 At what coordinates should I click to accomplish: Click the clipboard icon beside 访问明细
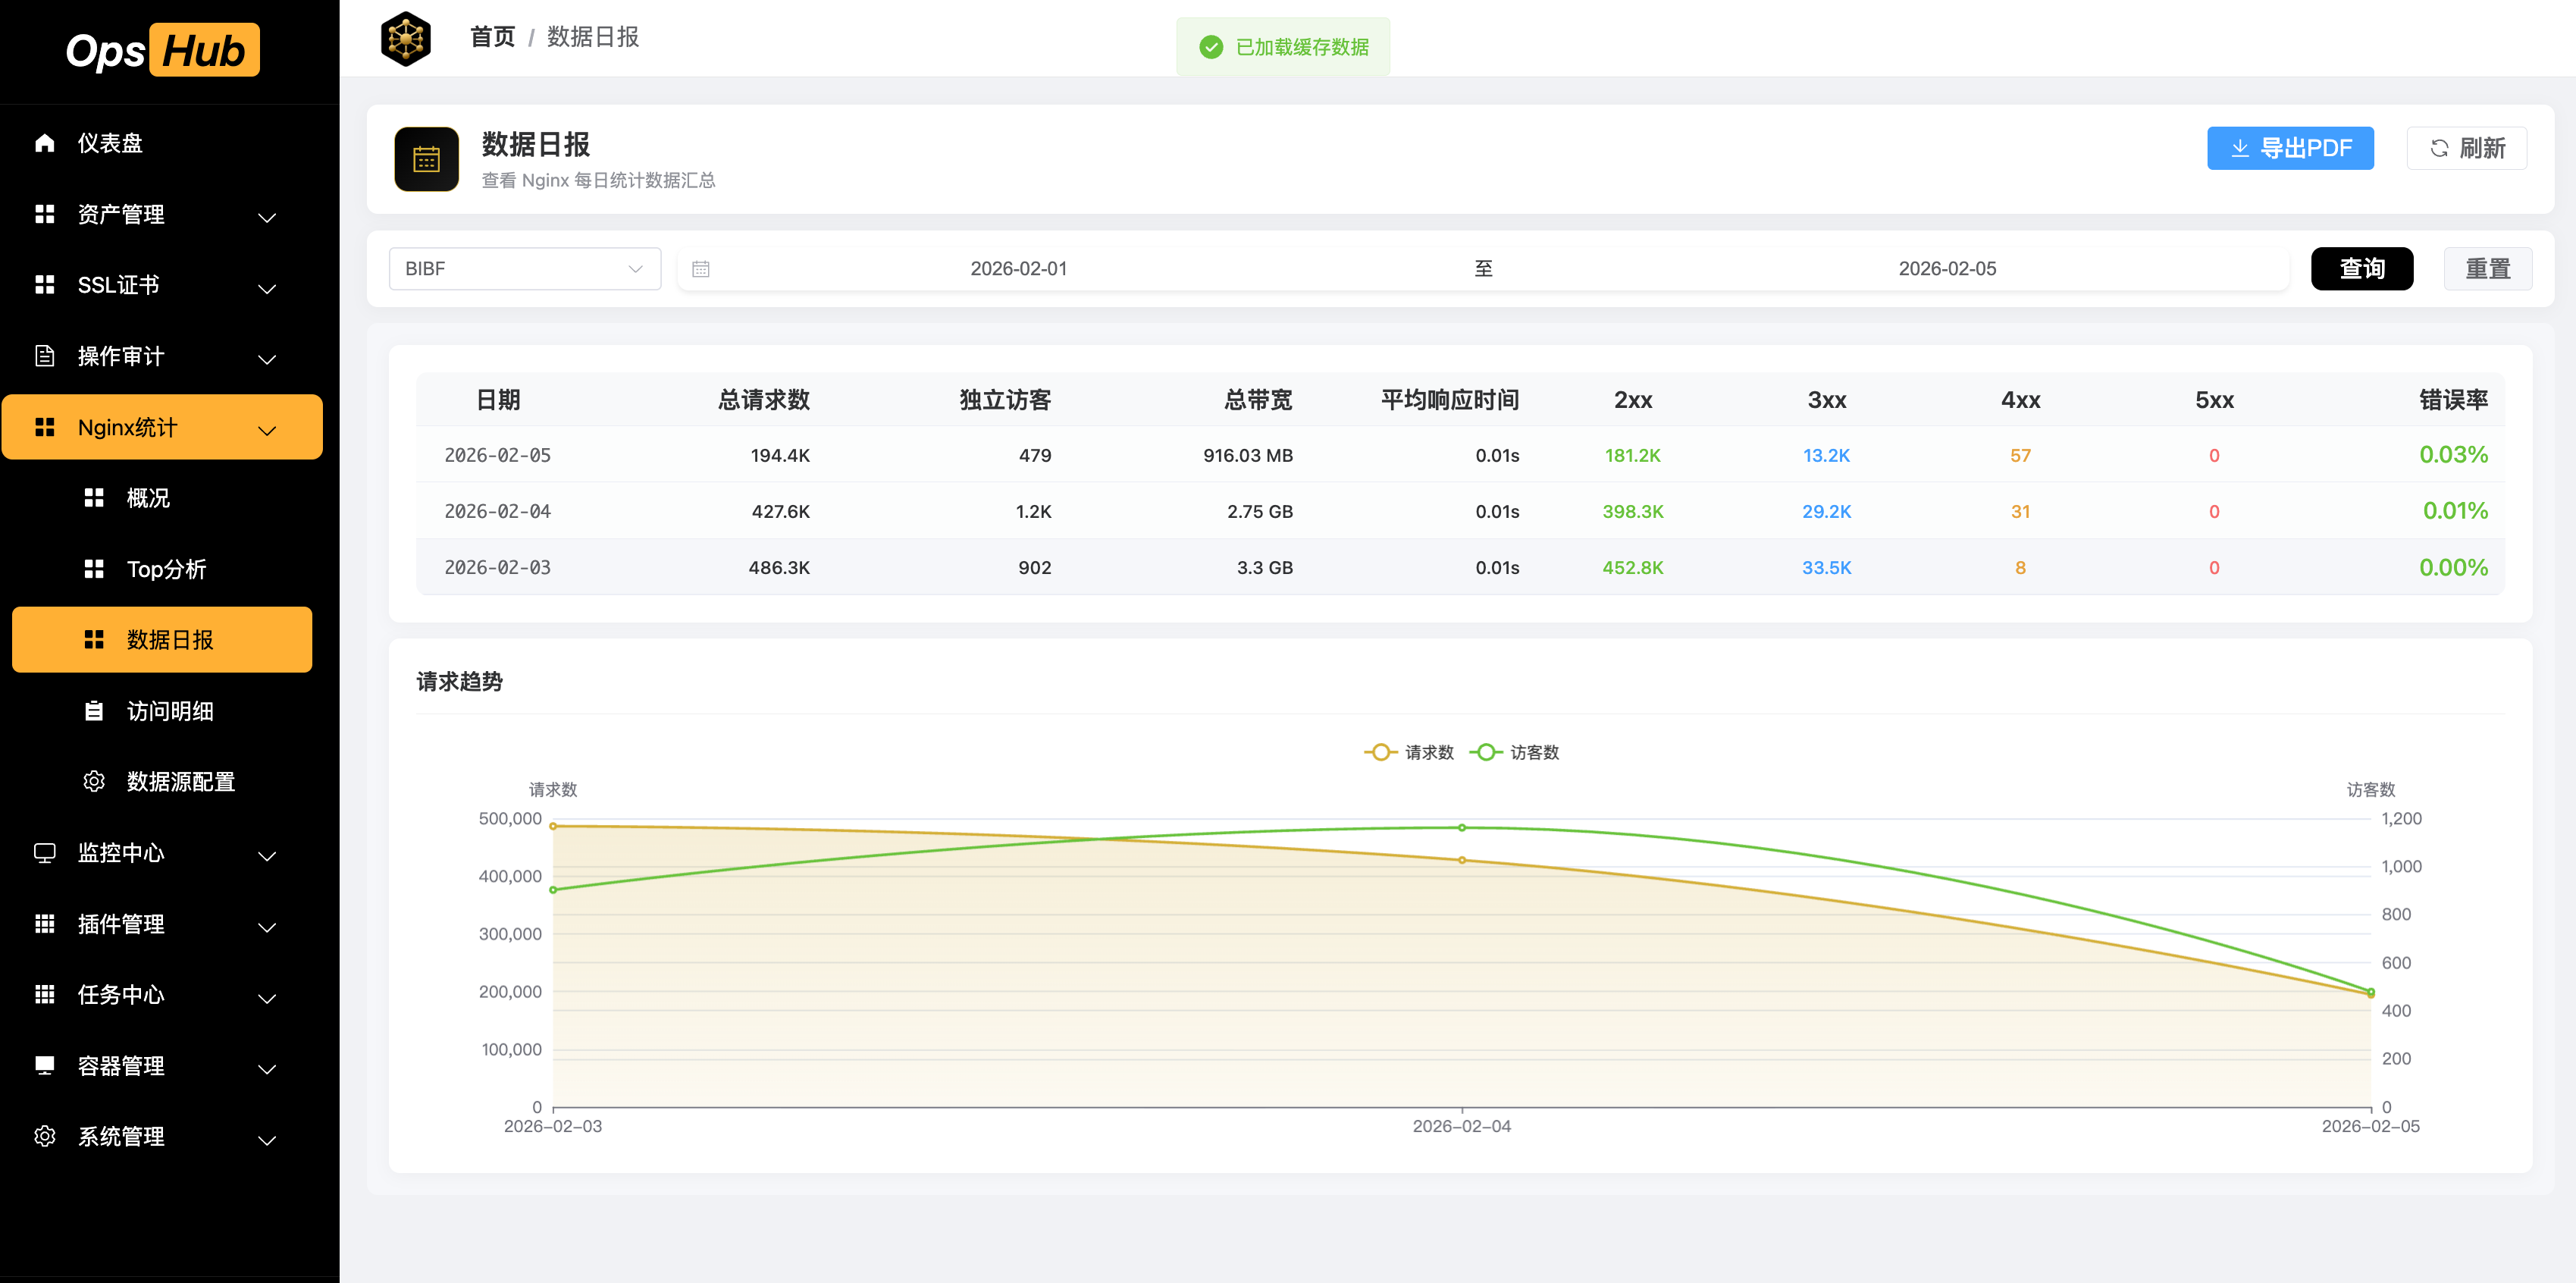94,711
